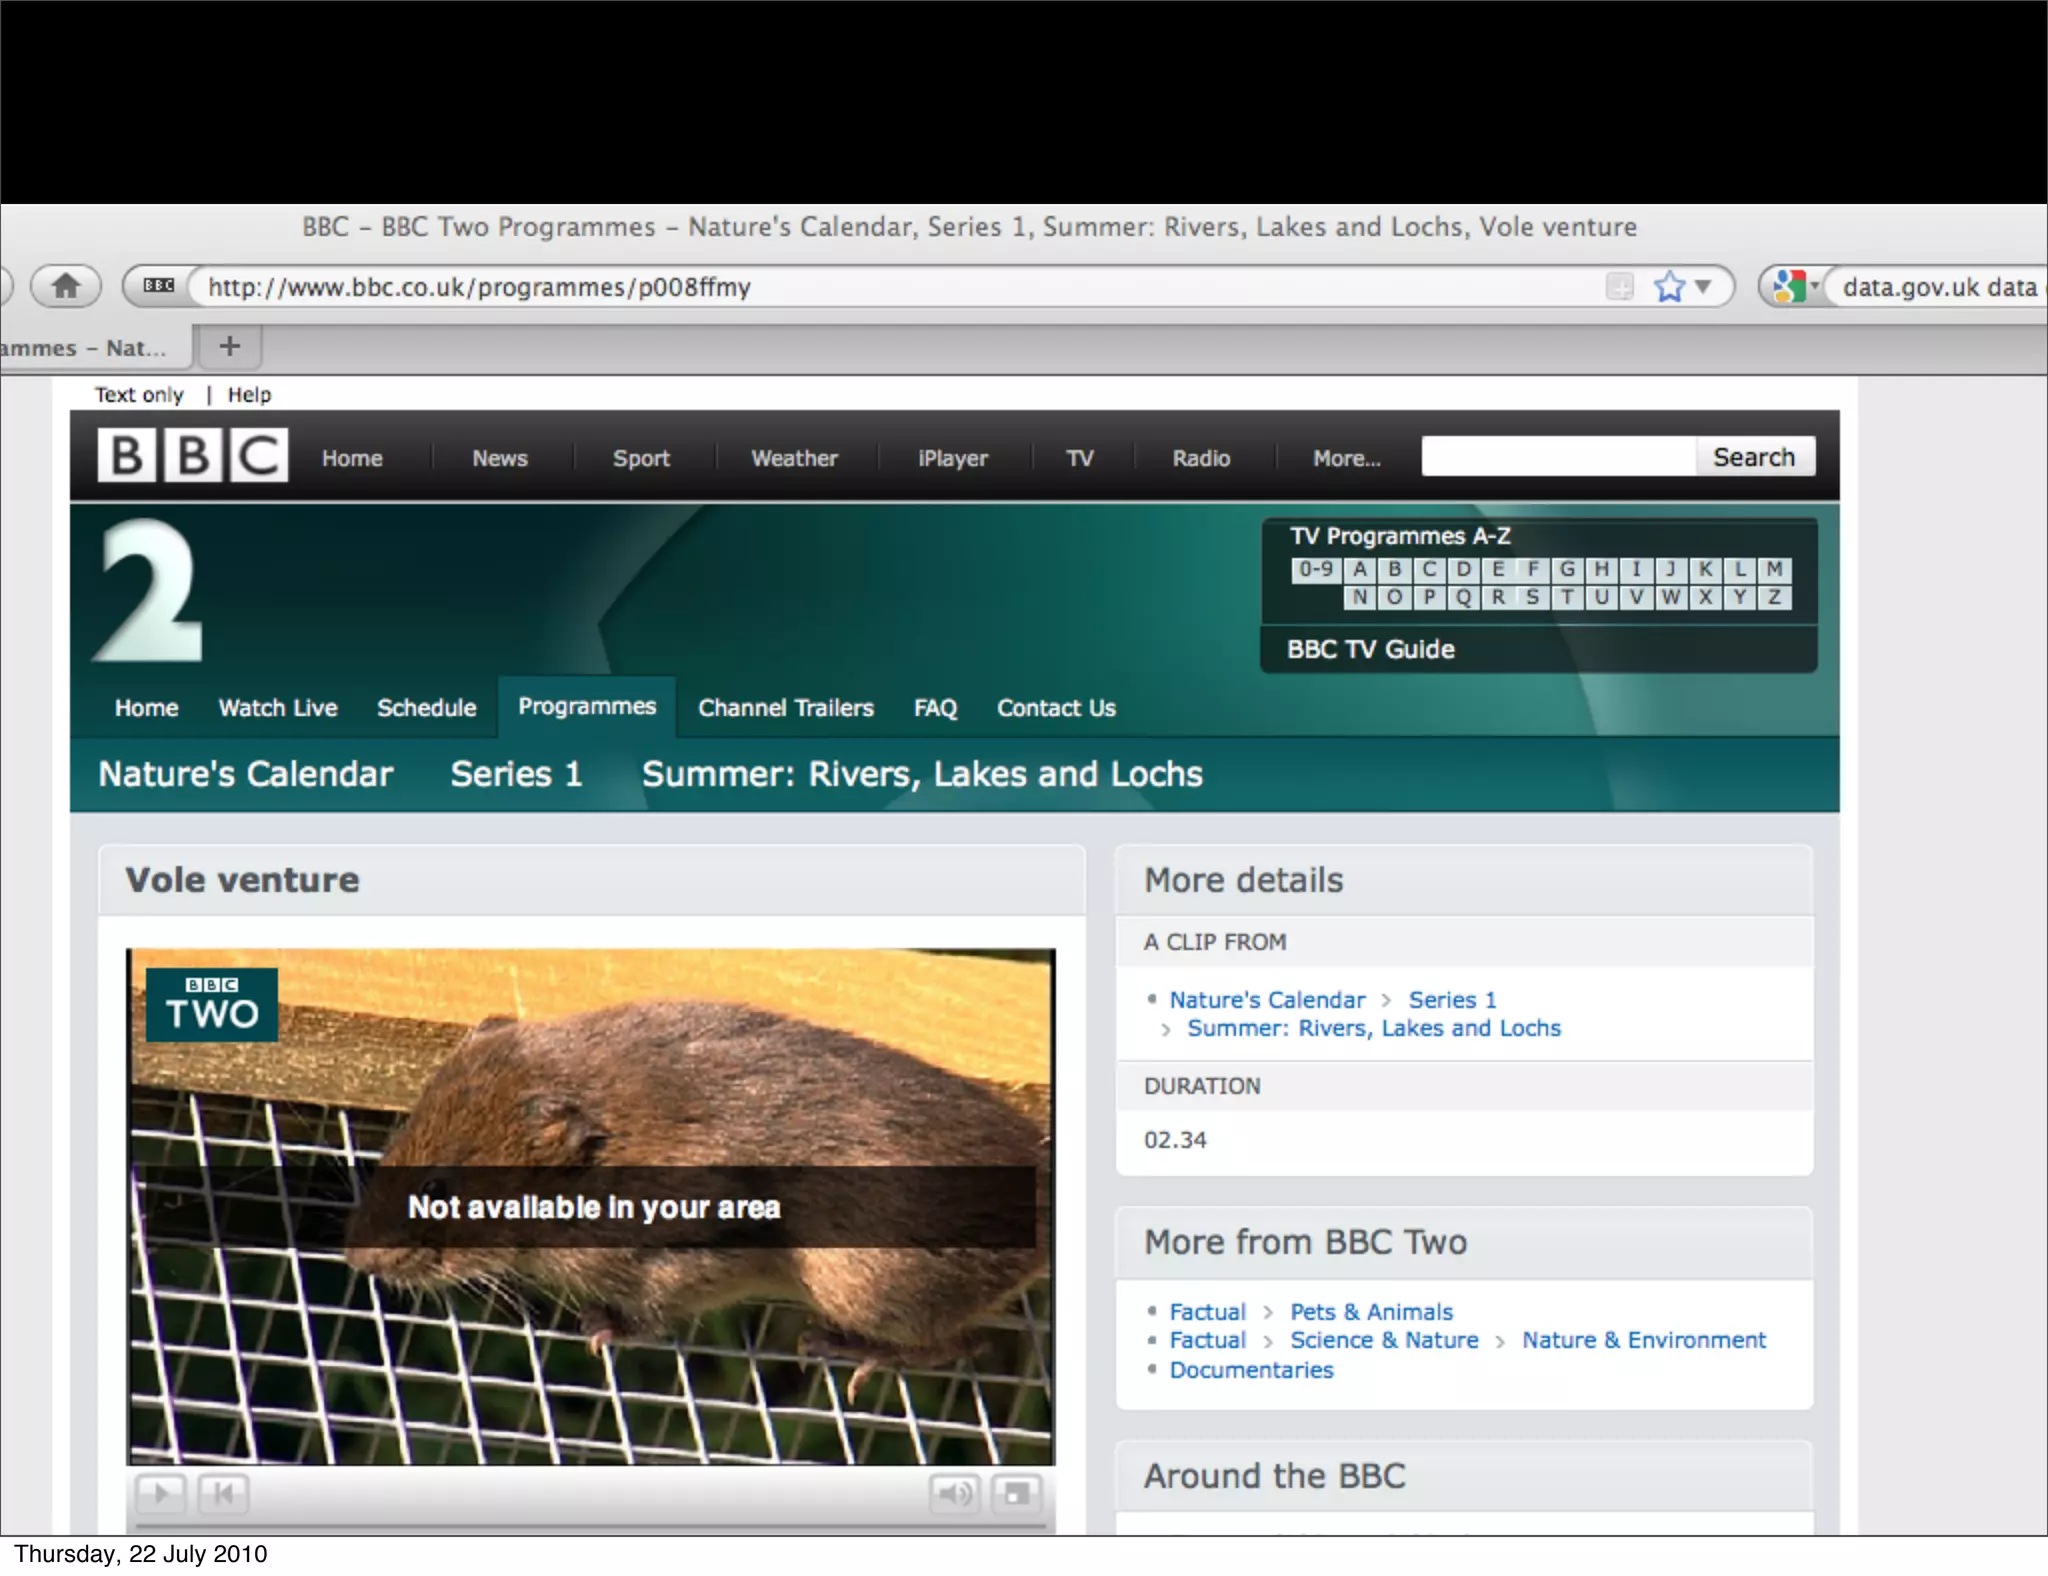Open a new tab with plus button
This screenshot has height=1576, width=2048.
[229, 346]
